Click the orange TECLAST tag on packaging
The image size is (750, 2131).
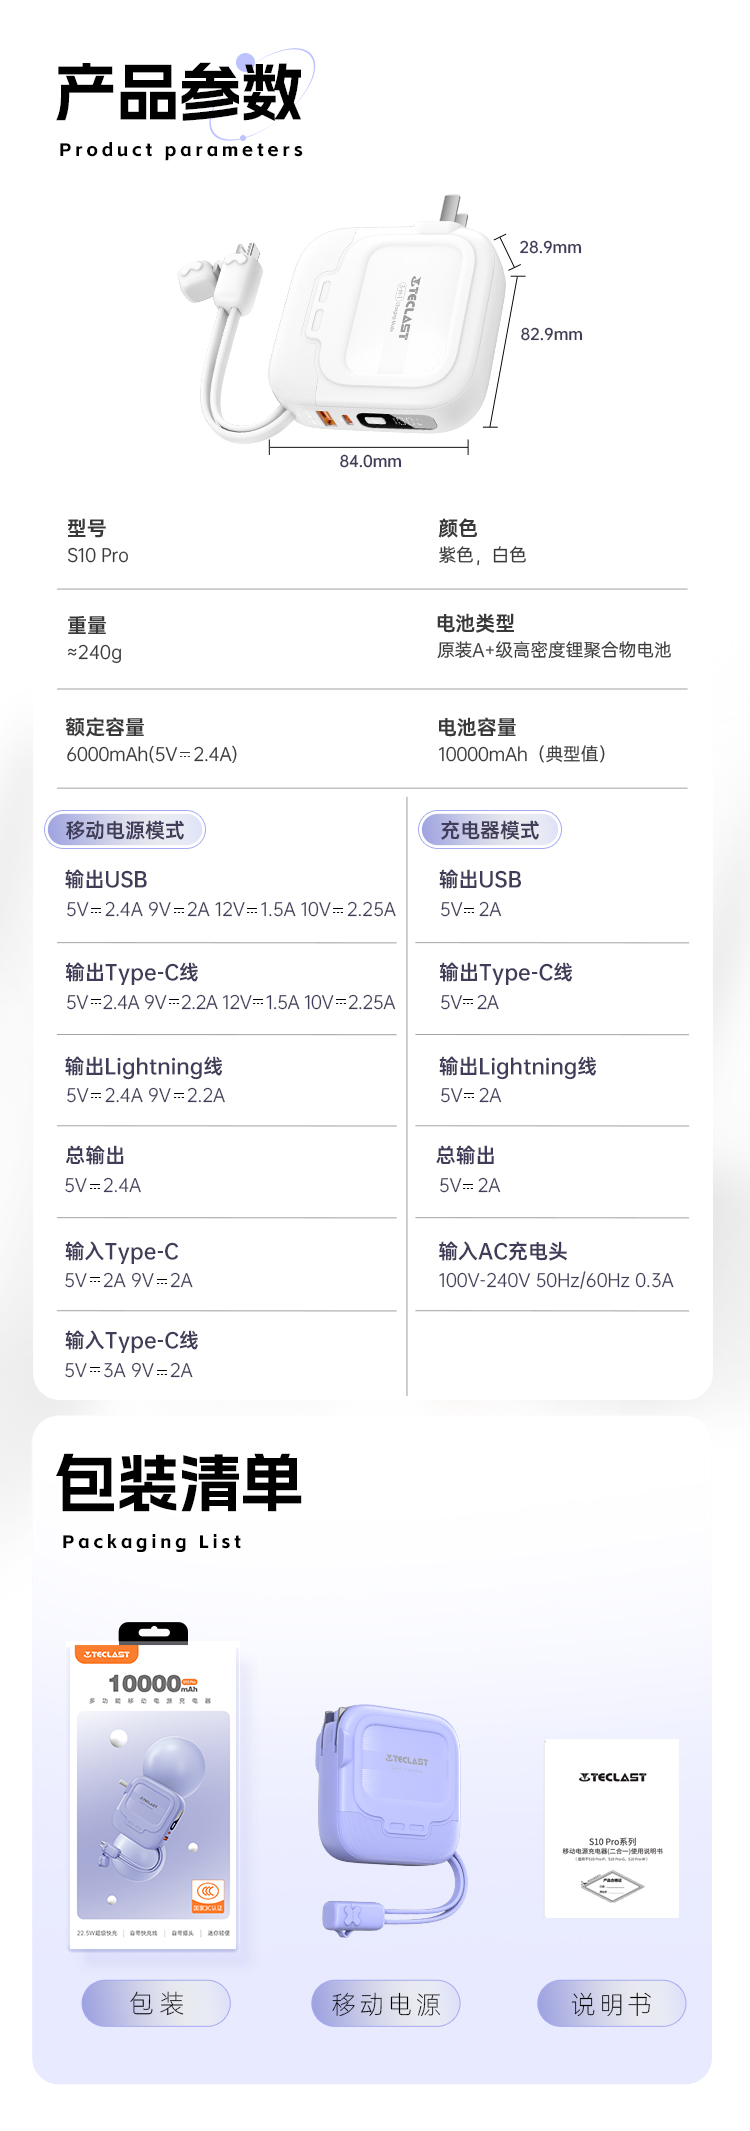(106, 1654)
